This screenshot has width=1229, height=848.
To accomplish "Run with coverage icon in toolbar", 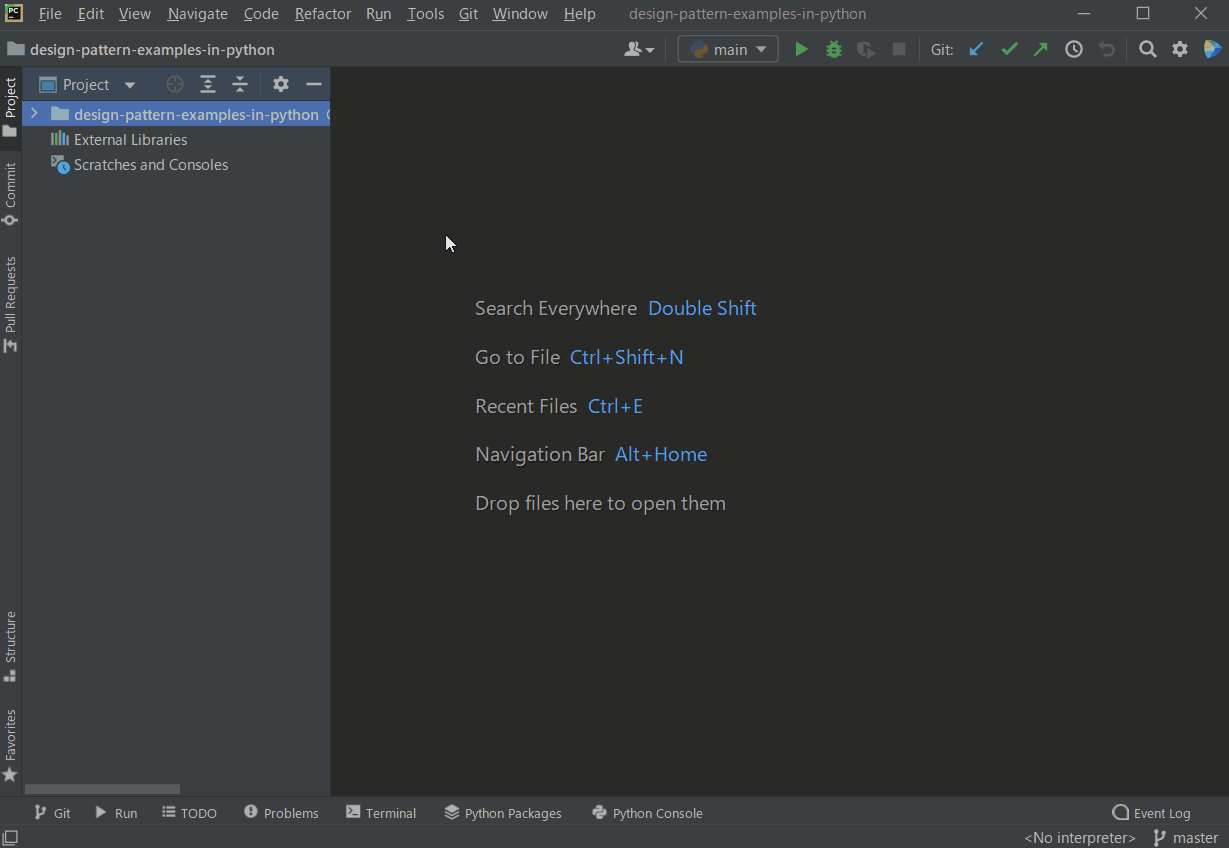I will (866, 49).
